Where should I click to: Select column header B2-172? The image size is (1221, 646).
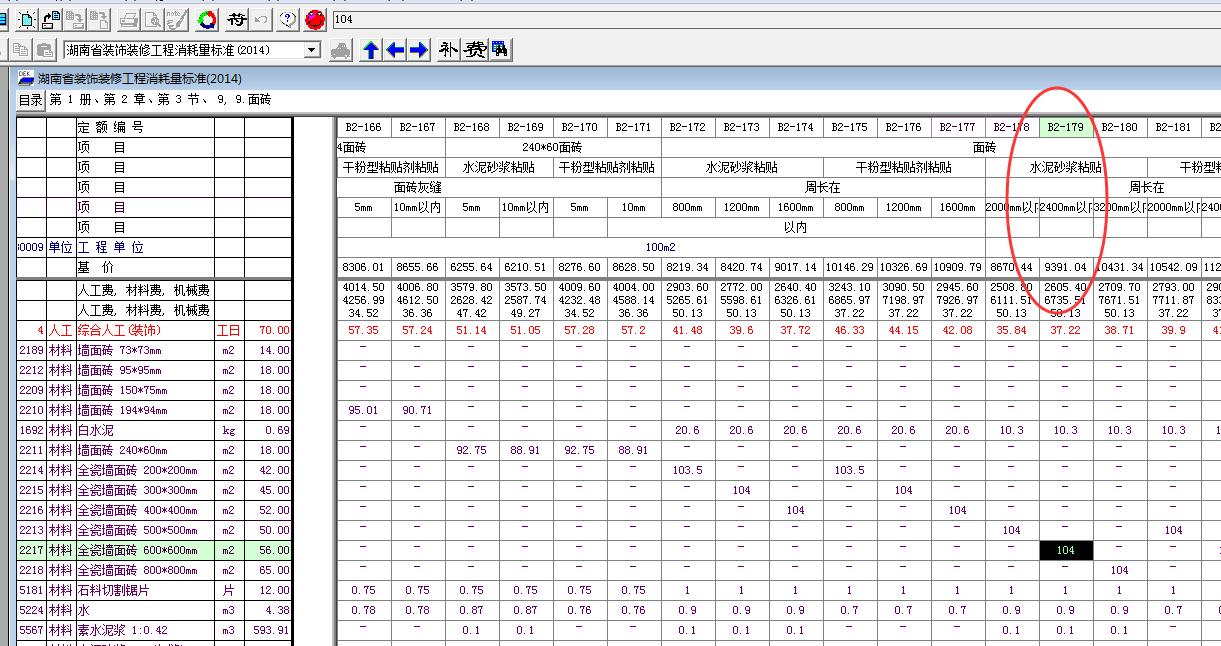pos(687,127)
